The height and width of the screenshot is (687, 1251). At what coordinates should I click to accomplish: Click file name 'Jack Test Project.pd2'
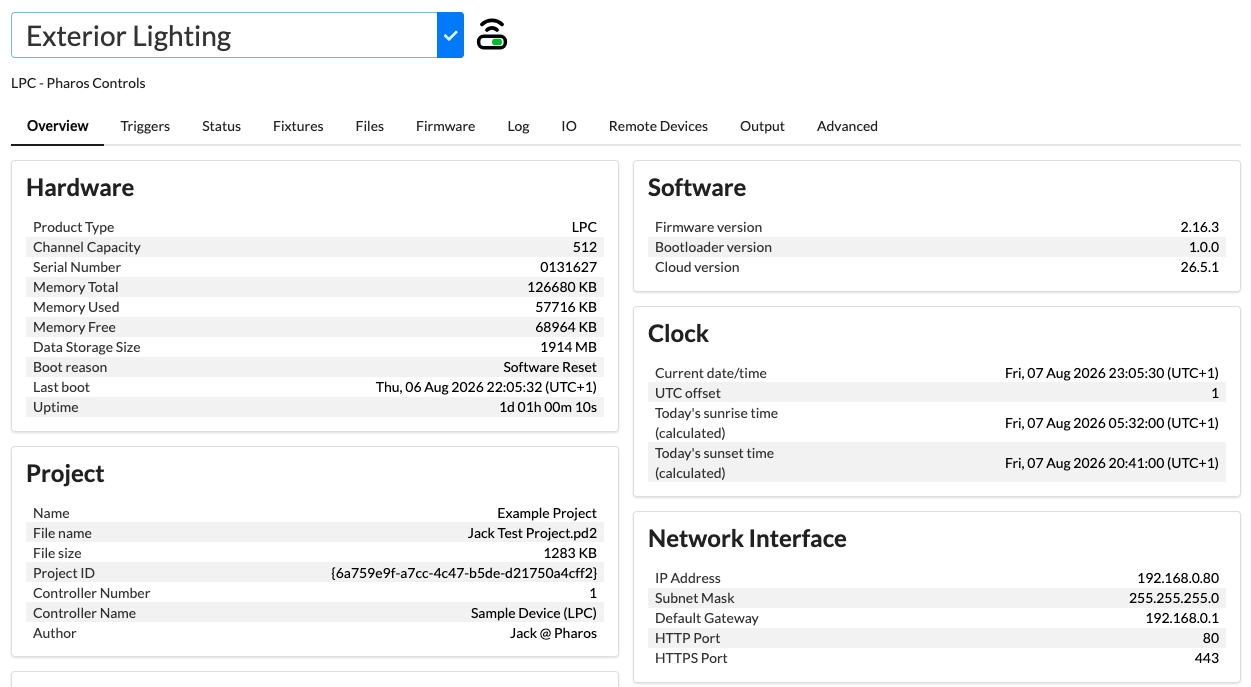[x=532, y=533]
